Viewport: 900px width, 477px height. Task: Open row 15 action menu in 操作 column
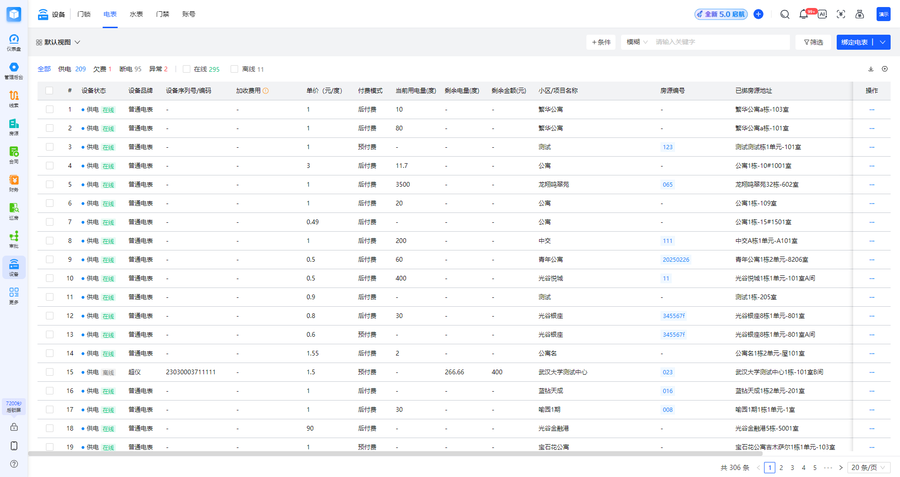pos(871,373)
